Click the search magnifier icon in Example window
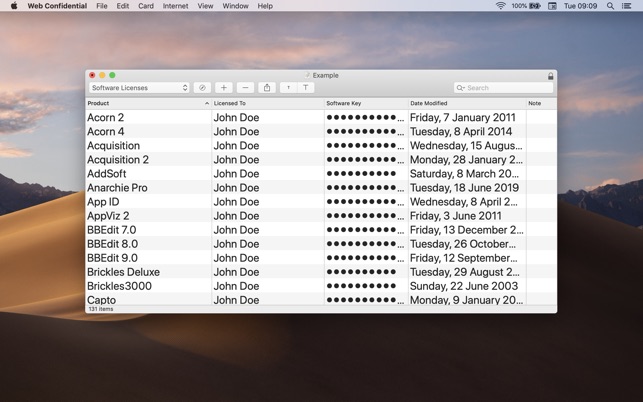Screen dimensions: 643x402 click(x=460, y=88)
